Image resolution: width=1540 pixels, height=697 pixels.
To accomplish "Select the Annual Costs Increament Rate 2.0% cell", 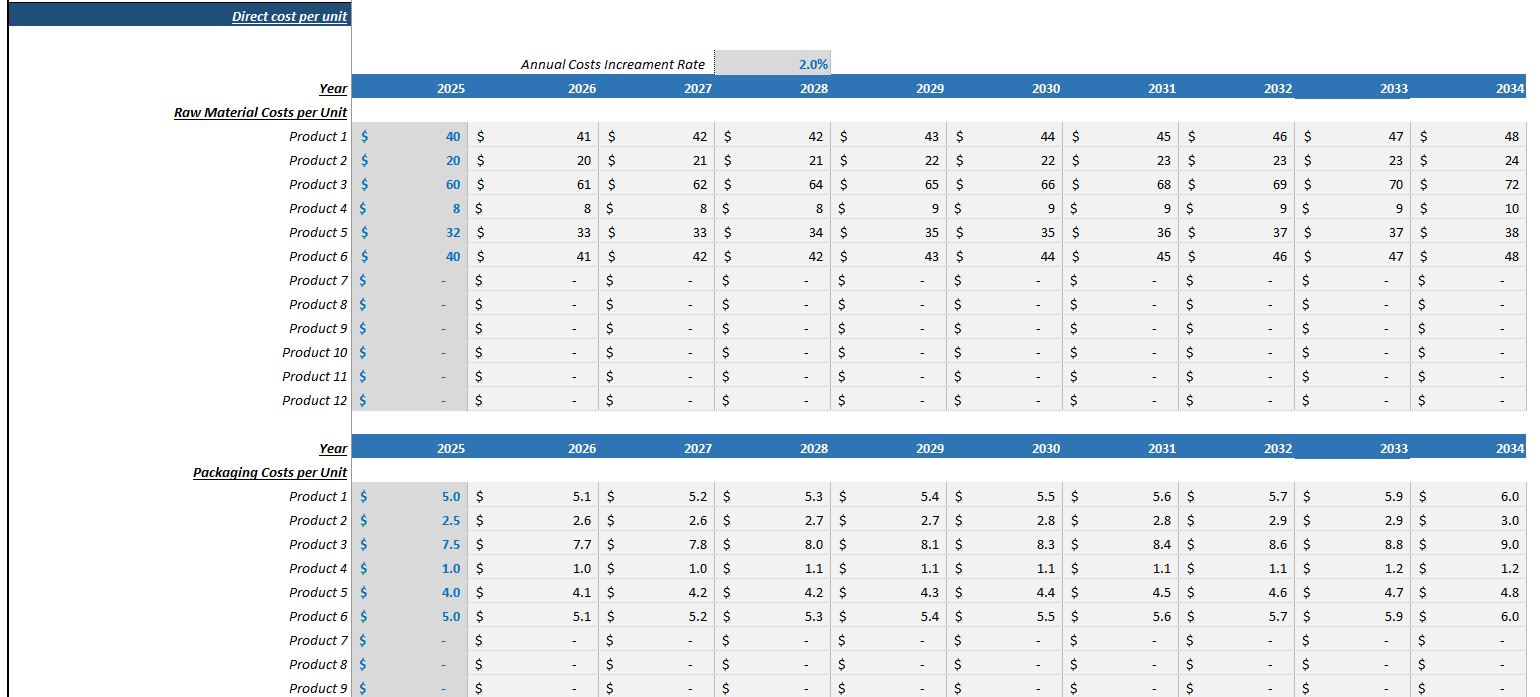I will (775, 62).
